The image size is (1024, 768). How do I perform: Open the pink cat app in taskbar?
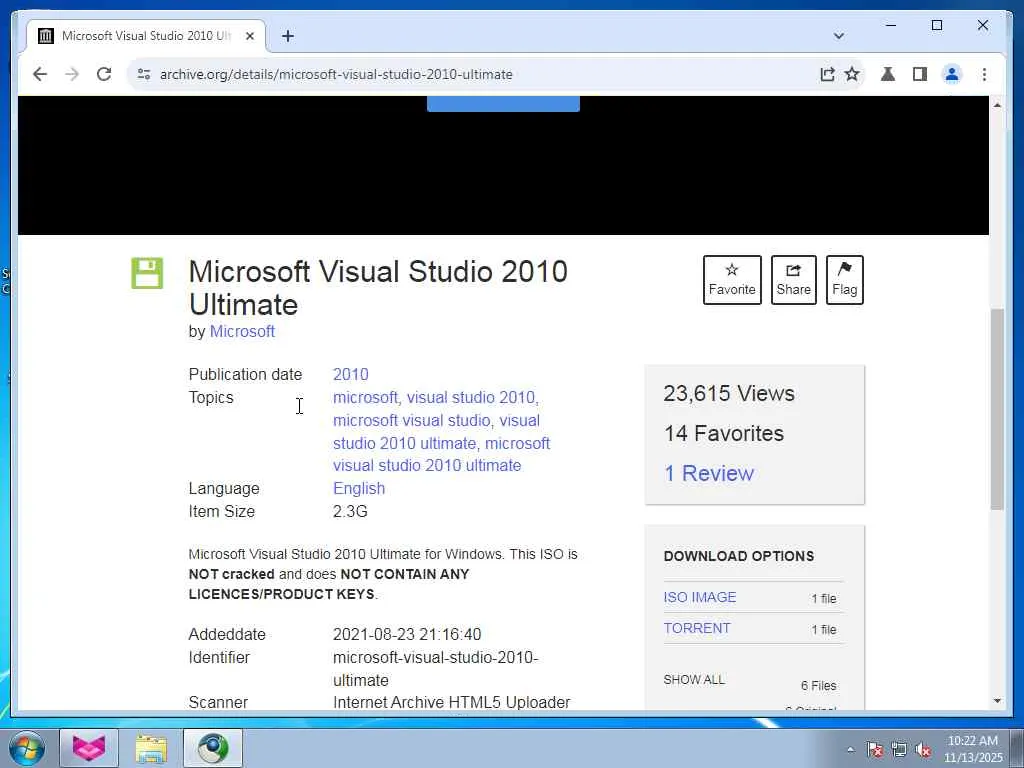[89, 748]
